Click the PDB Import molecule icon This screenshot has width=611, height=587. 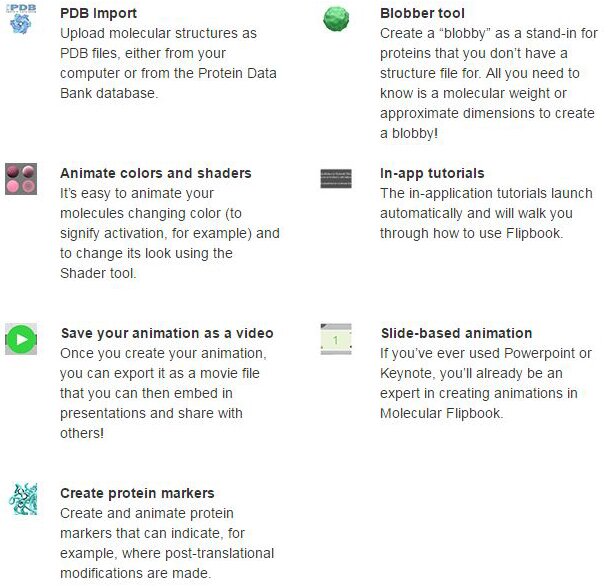(x=21, y=20)
